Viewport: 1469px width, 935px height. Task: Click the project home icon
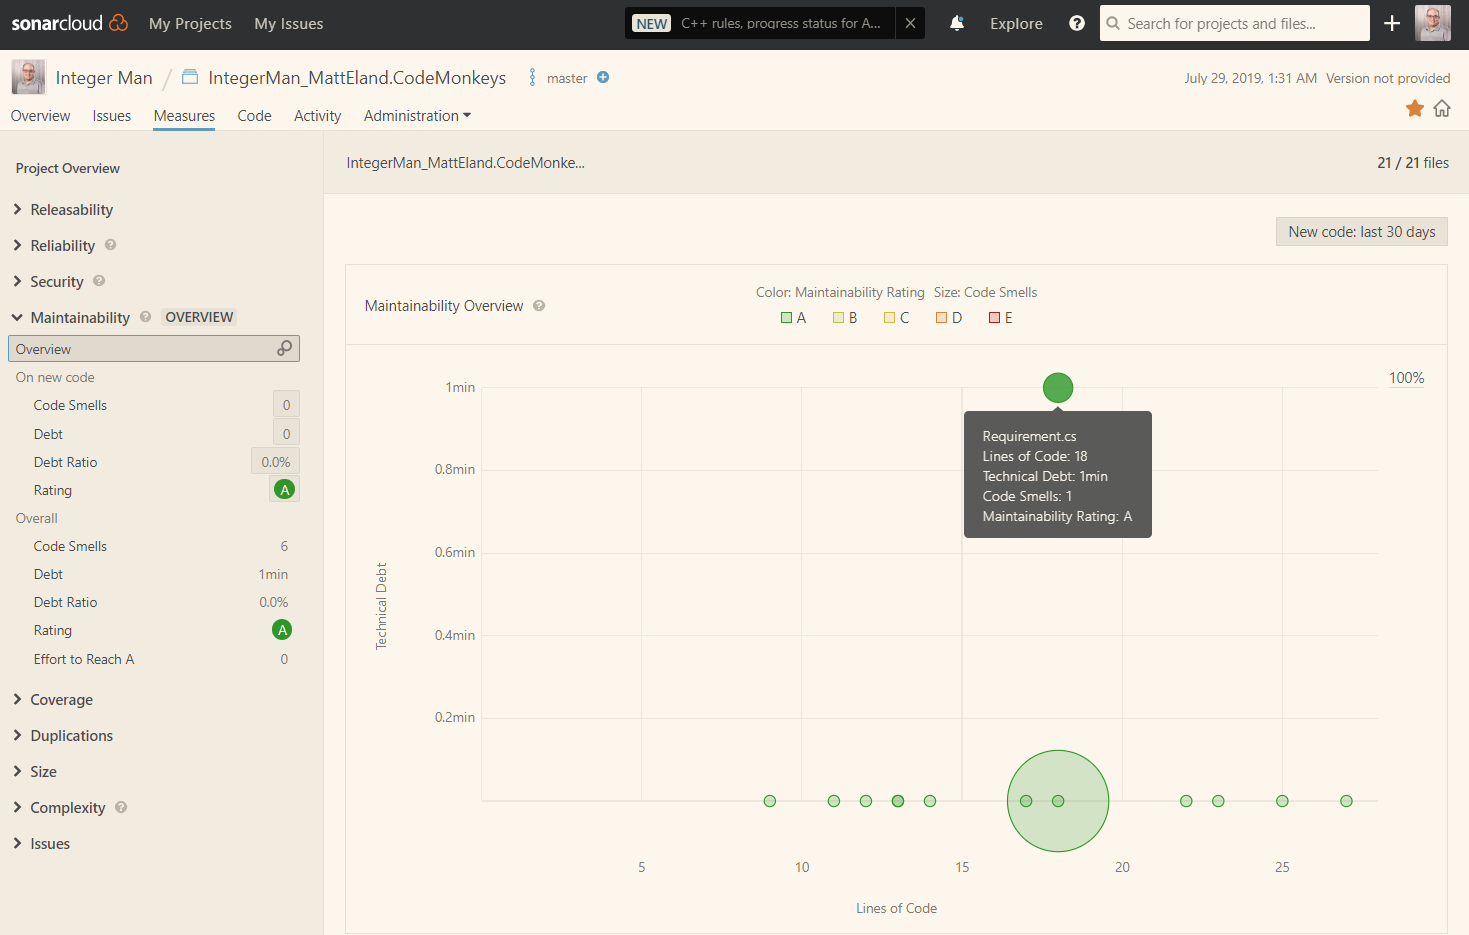(x=1442, y=108)
